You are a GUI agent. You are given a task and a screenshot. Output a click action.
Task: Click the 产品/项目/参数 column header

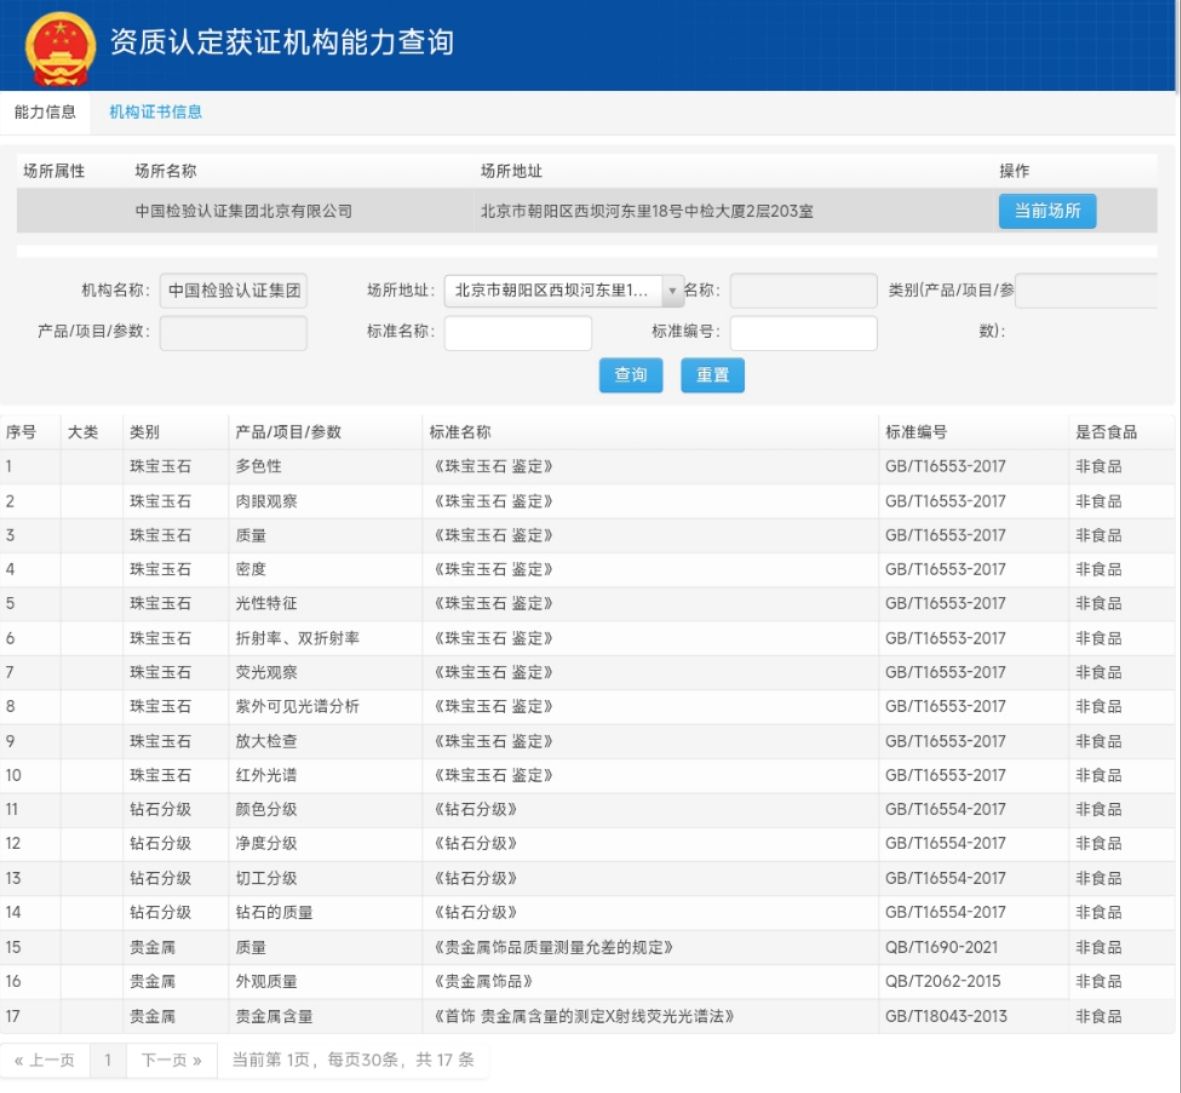coord(288,432)
